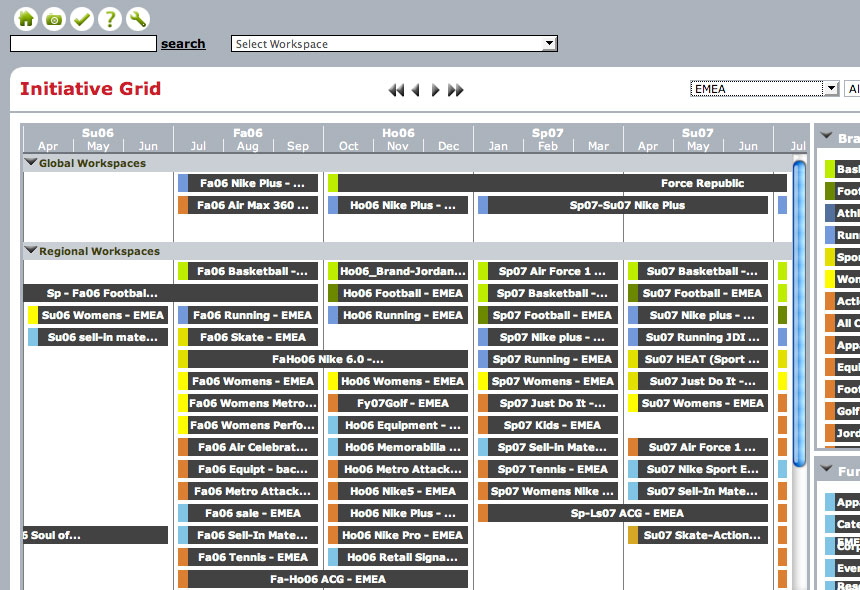Open the Select Workspace dropdown
The height and width of the screenshot is (590, 860).
coord(394,44)
